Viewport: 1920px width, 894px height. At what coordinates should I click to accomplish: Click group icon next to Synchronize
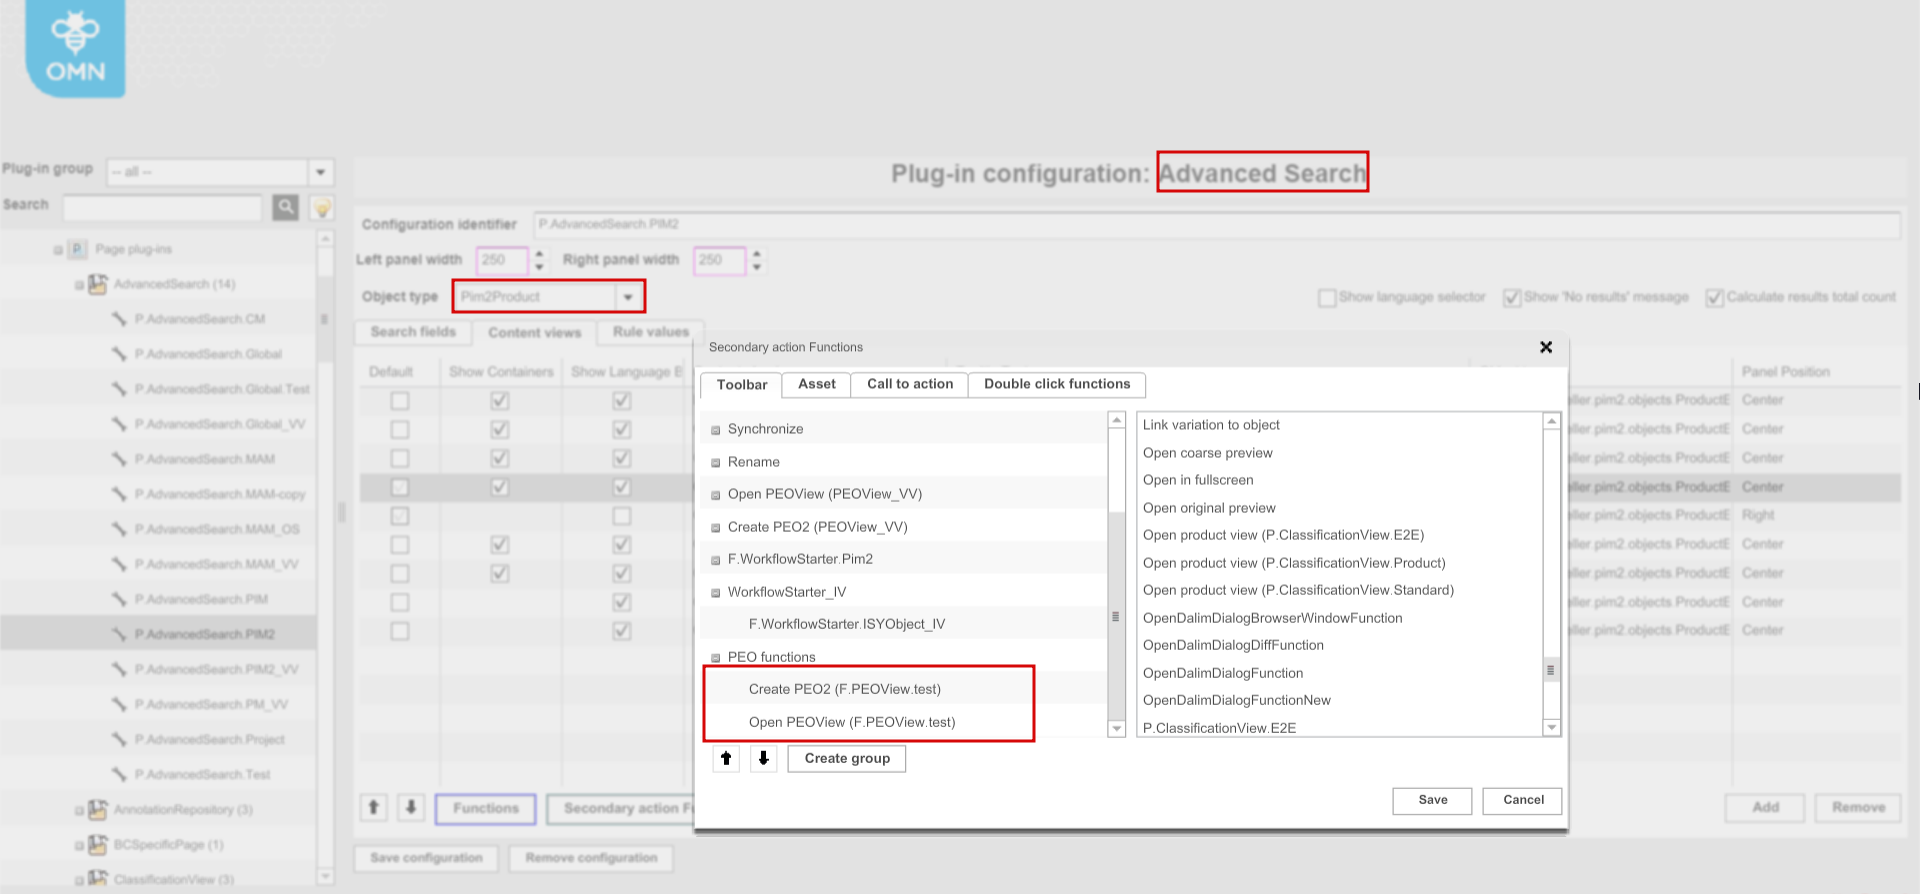[x=716, y=430]
